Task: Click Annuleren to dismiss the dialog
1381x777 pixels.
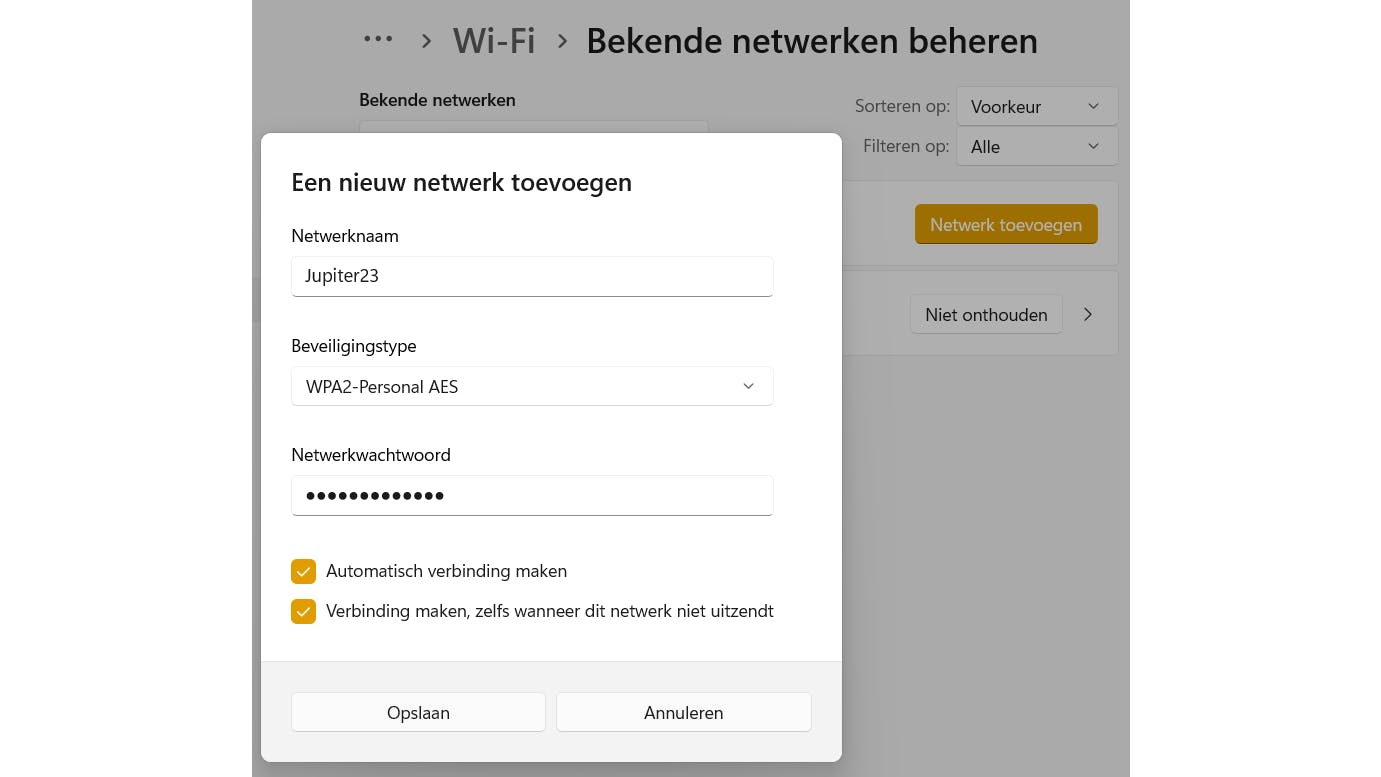Action: point(683,712)
